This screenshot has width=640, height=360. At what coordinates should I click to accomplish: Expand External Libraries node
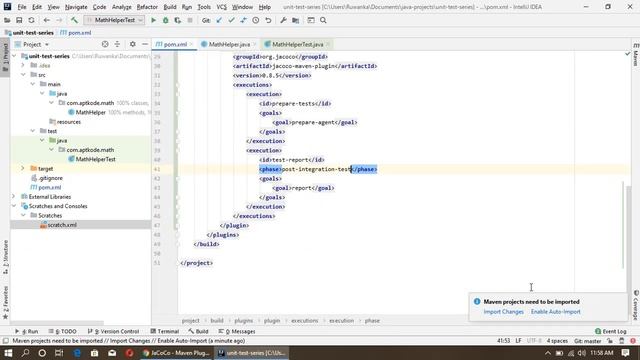(14, 196)
